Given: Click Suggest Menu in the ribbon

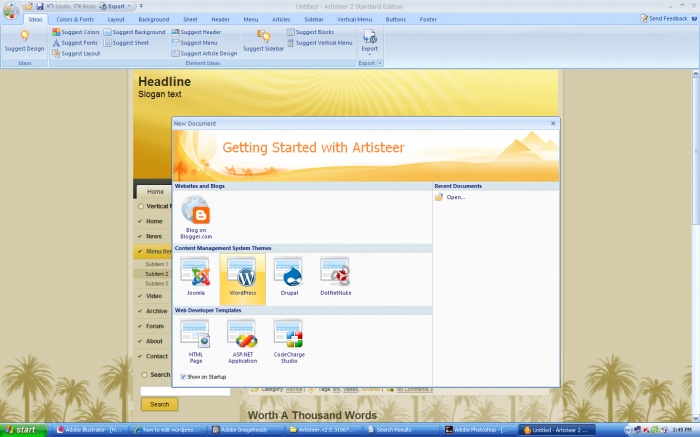Looking at the screenshot, I should [x=195, y=43].
